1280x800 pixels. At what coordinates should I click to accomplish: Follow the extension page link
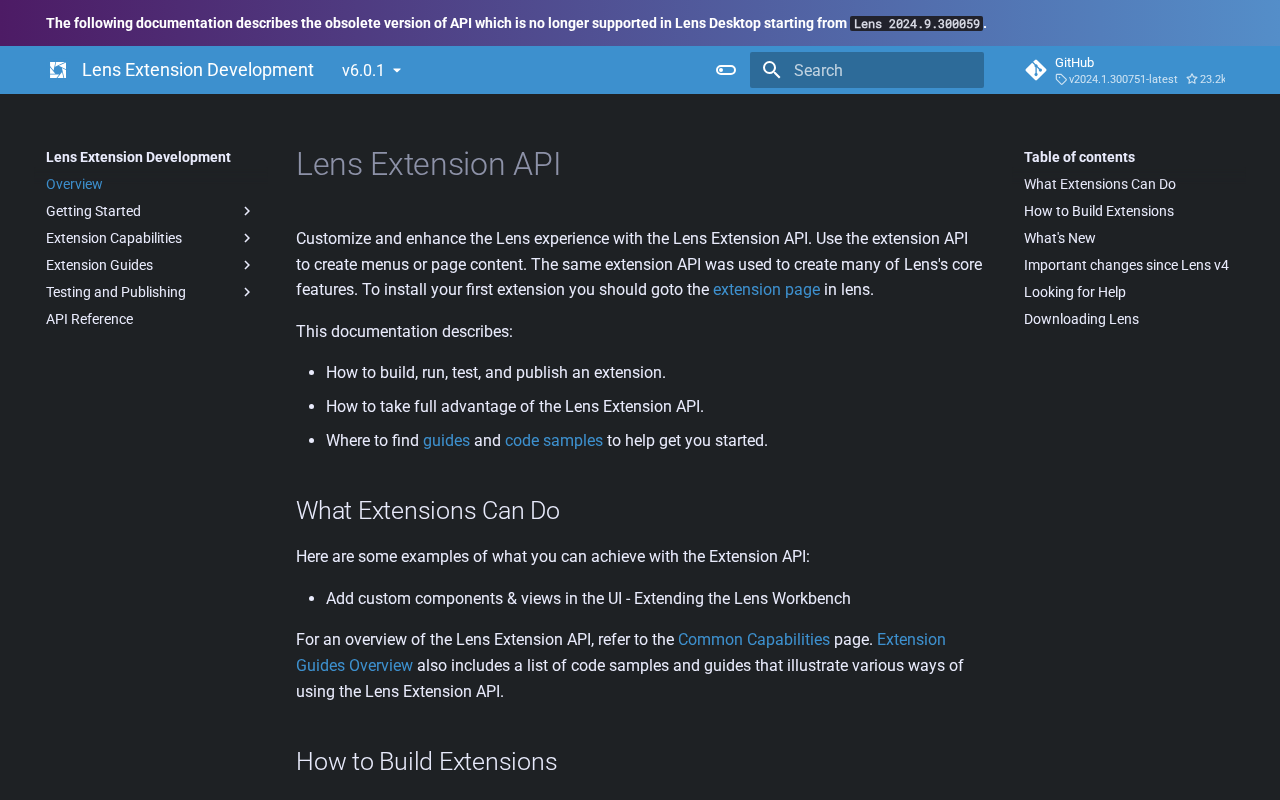pos(766,290)
